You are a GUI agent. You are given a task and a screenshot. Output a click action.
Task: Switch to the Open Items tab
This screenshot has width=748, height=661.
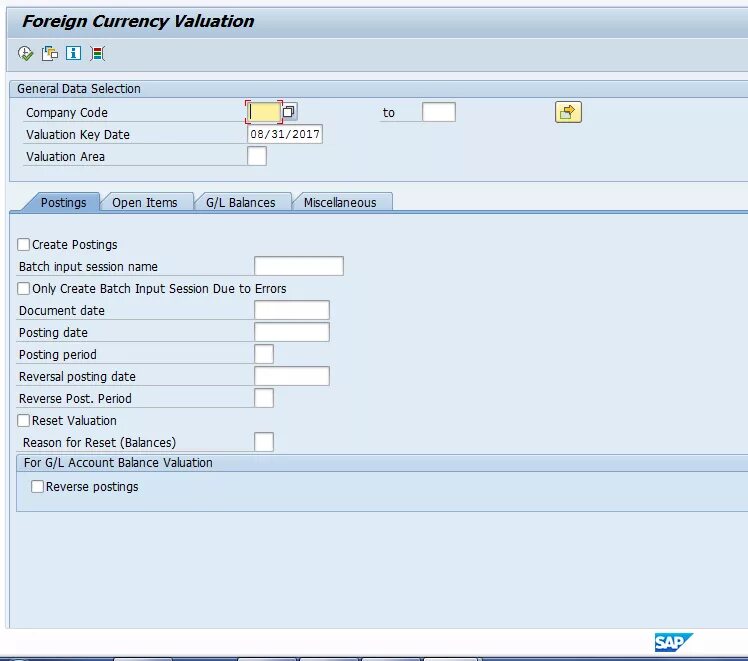[145, 203]
